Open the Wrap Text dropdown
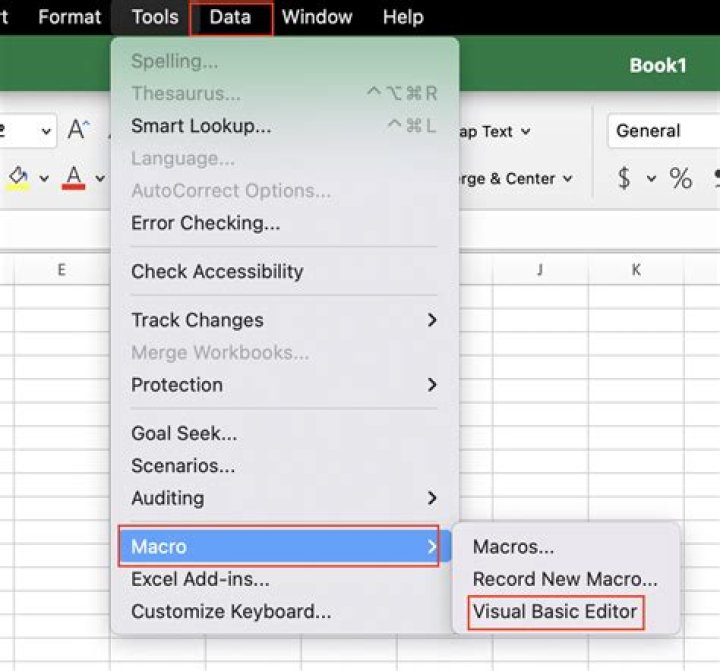The height and width of the screenshot is (671, 720). (x=525, y=132)
